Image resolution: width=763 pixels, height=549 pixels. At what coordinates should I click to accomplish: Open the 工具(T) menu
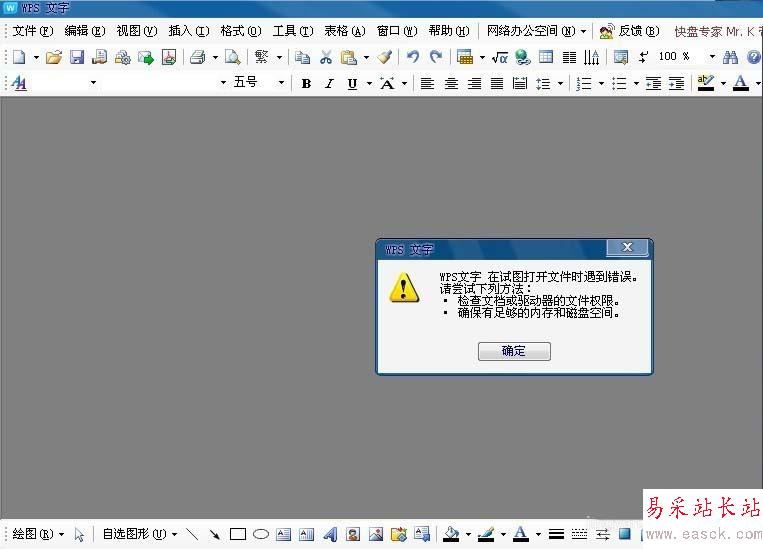pyautogui.click(x=293, y=31)
